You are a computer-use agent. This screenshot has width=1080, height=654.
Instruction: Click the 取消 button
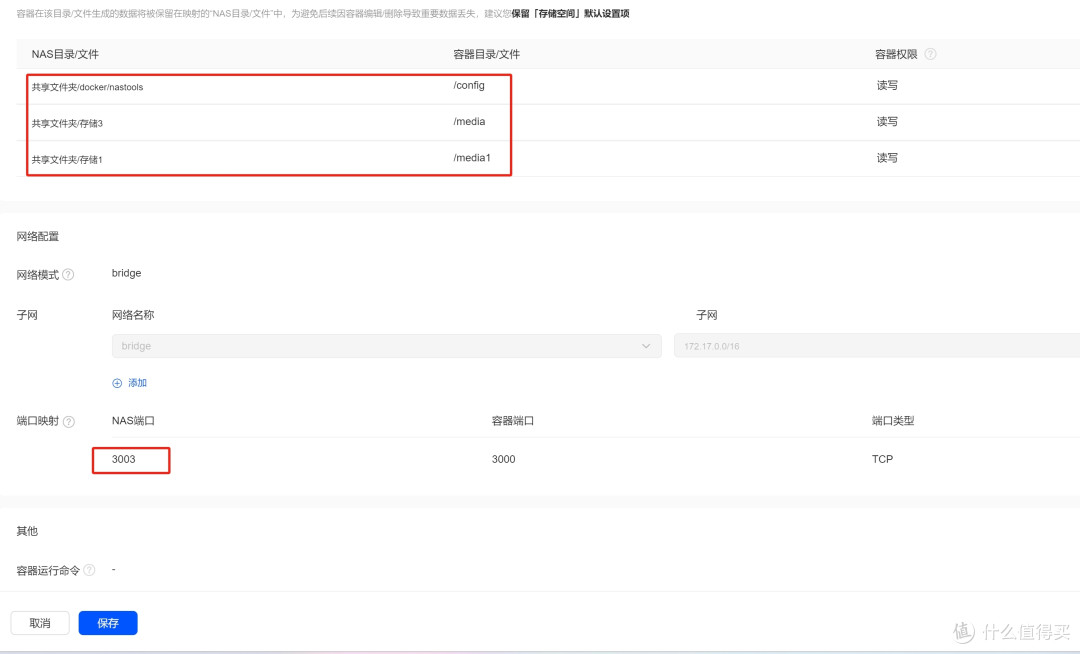(40, 623)
